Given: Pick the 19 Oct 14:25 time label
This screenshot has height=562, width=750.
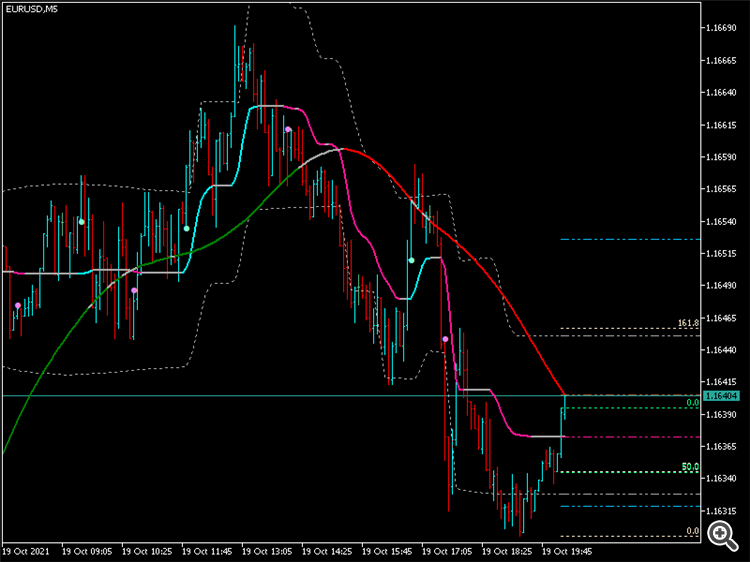Looking at the screenshot, I should (327, 551).
